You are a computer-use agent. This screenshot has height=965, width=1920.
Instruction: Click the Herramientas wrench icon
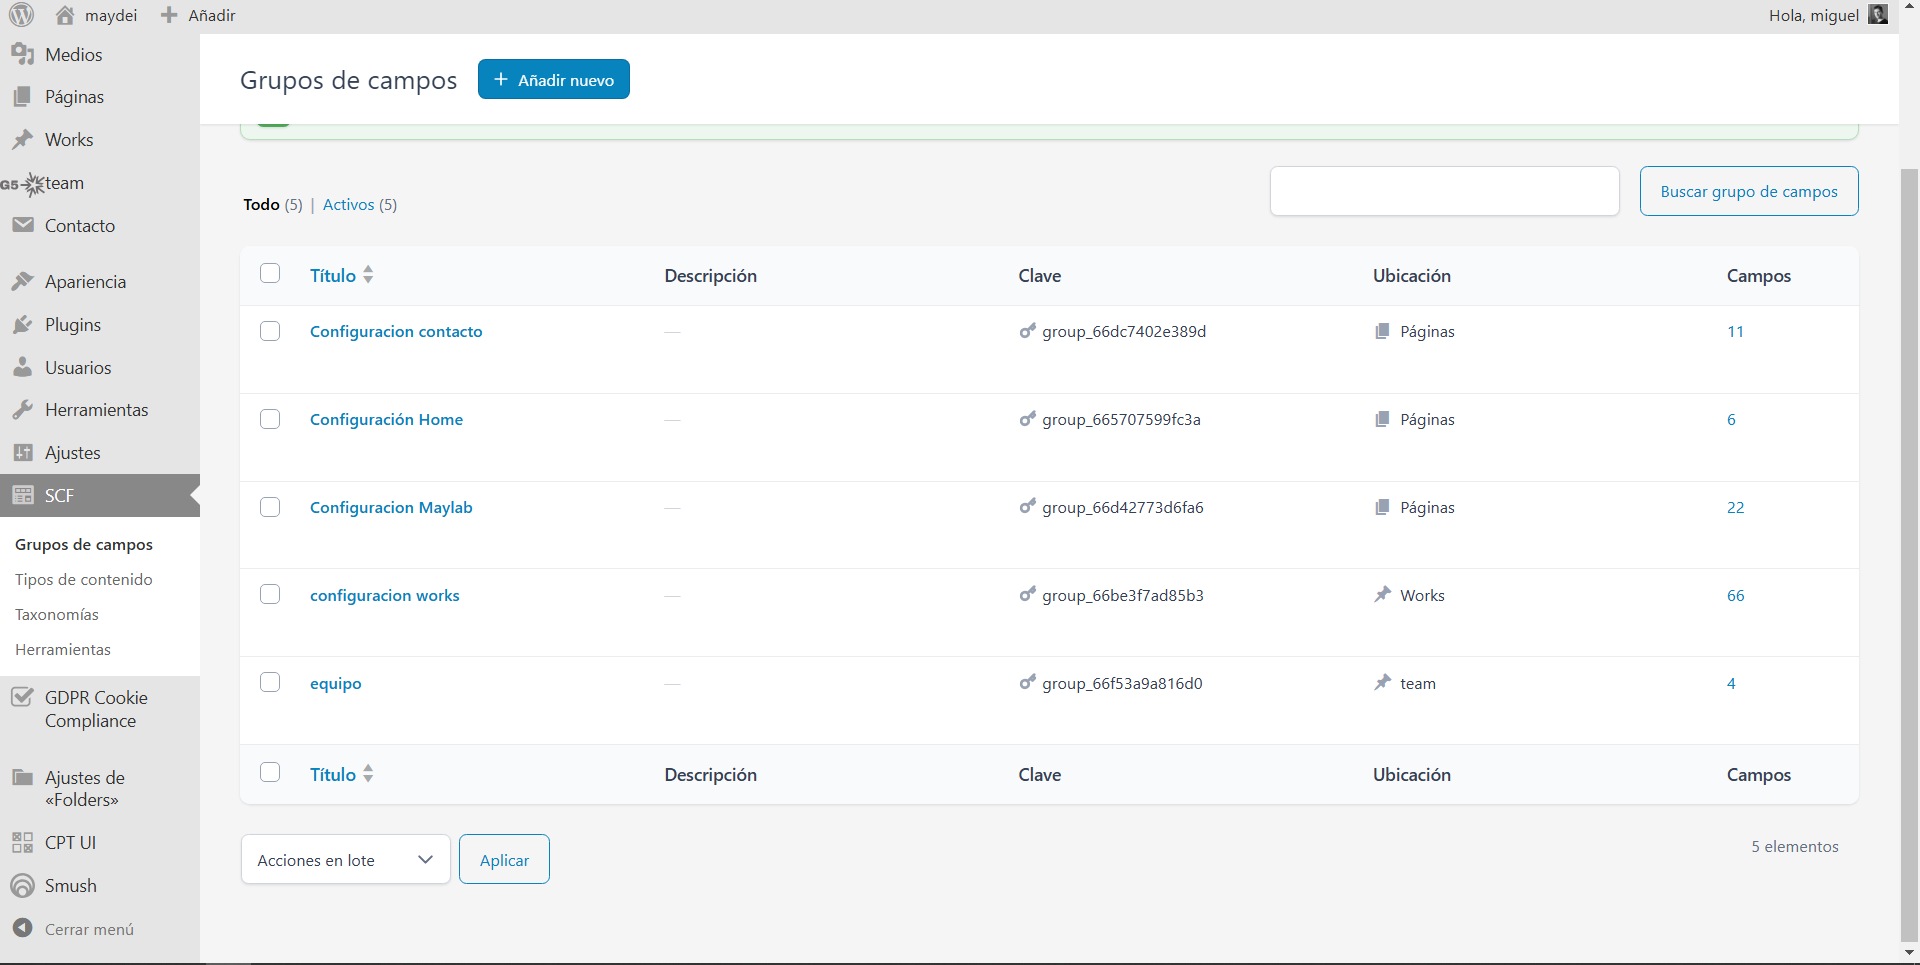click(x=23, y=410)
